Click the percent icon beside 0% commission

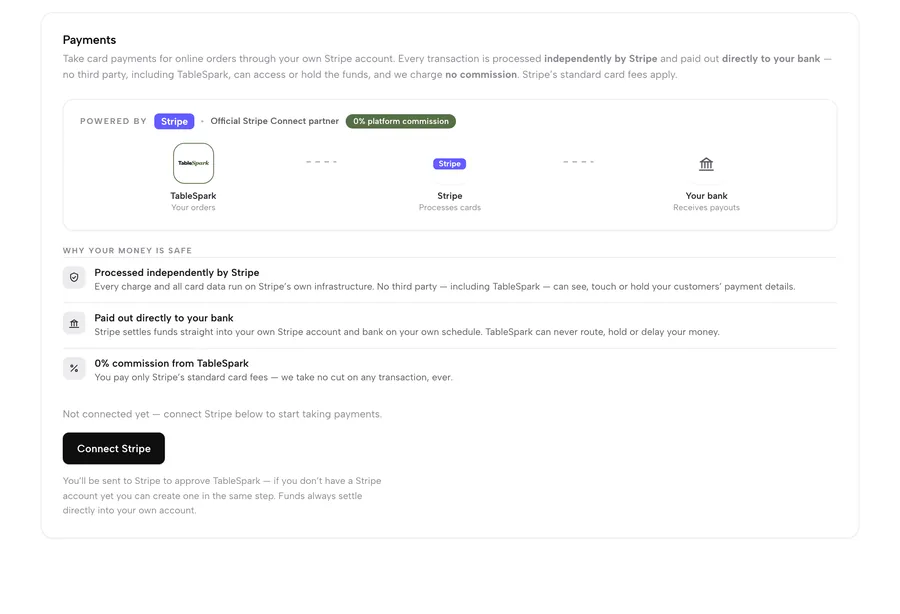pos(74,368)
